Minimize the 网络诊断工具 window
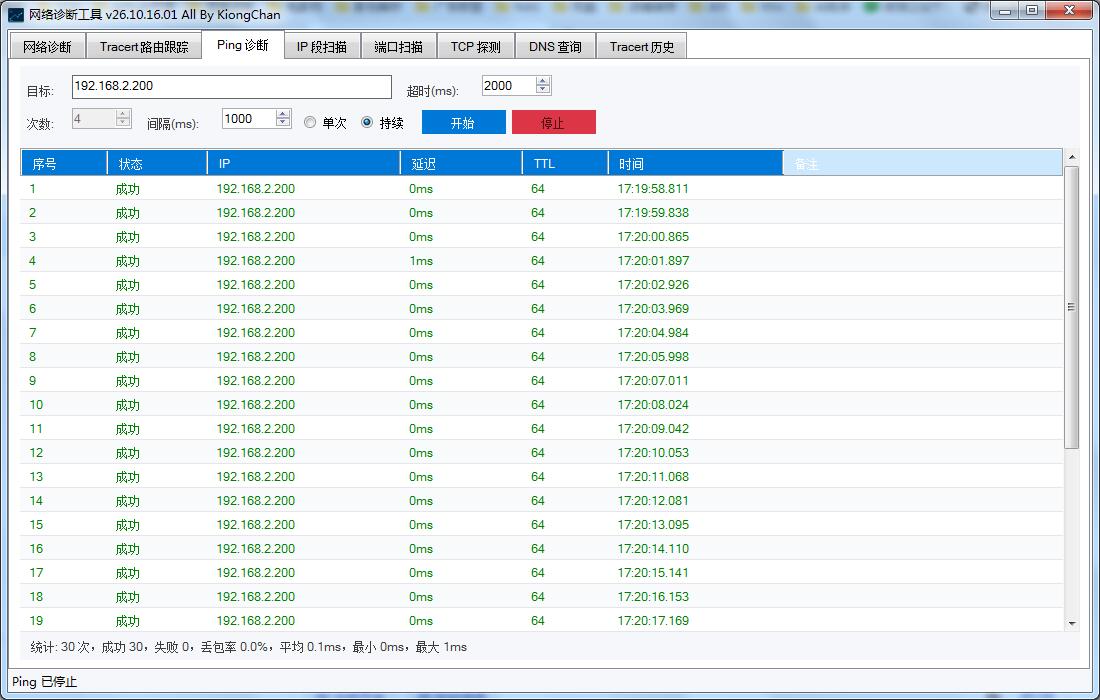 1005,11
